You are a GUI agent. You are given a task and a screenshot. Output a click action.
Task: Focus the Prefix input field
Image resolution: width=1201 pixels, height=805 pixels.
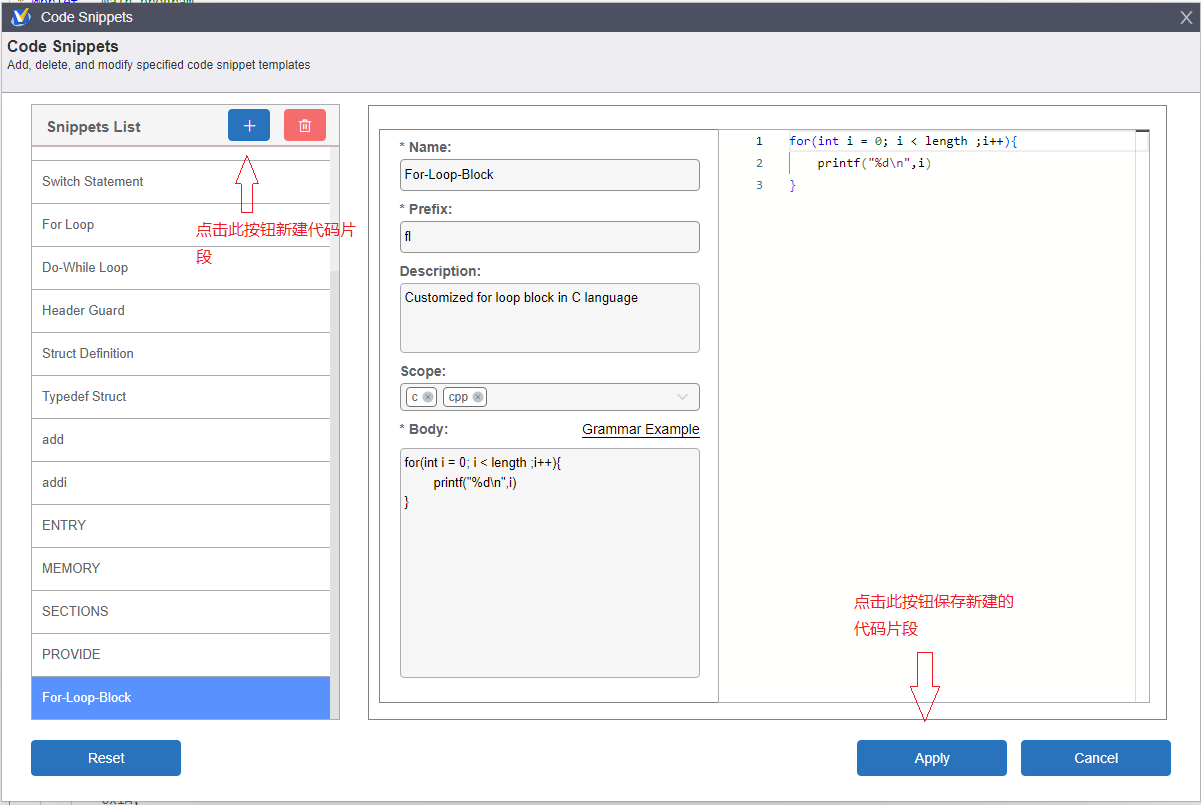click(550, 237)
